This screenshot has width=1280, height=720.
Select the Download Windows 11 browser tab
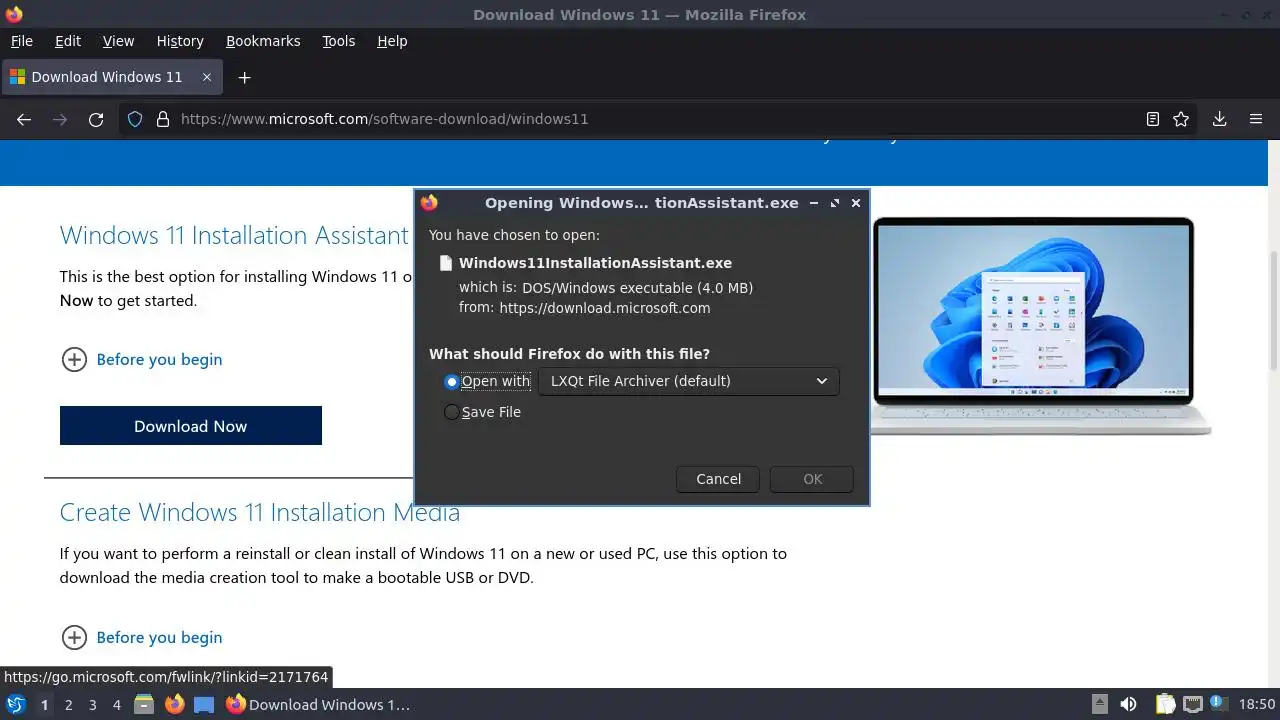pos(110,77)
